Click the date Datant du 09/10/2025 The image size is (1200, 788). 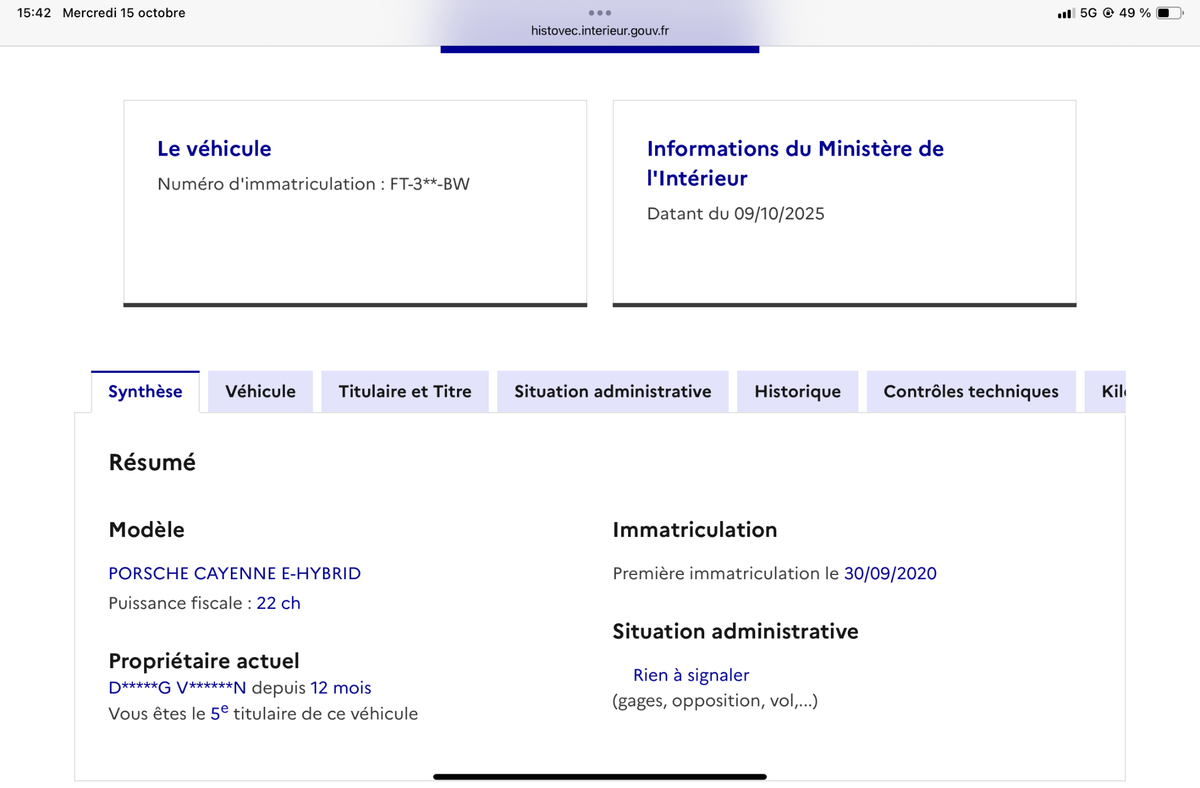(735, 213)
